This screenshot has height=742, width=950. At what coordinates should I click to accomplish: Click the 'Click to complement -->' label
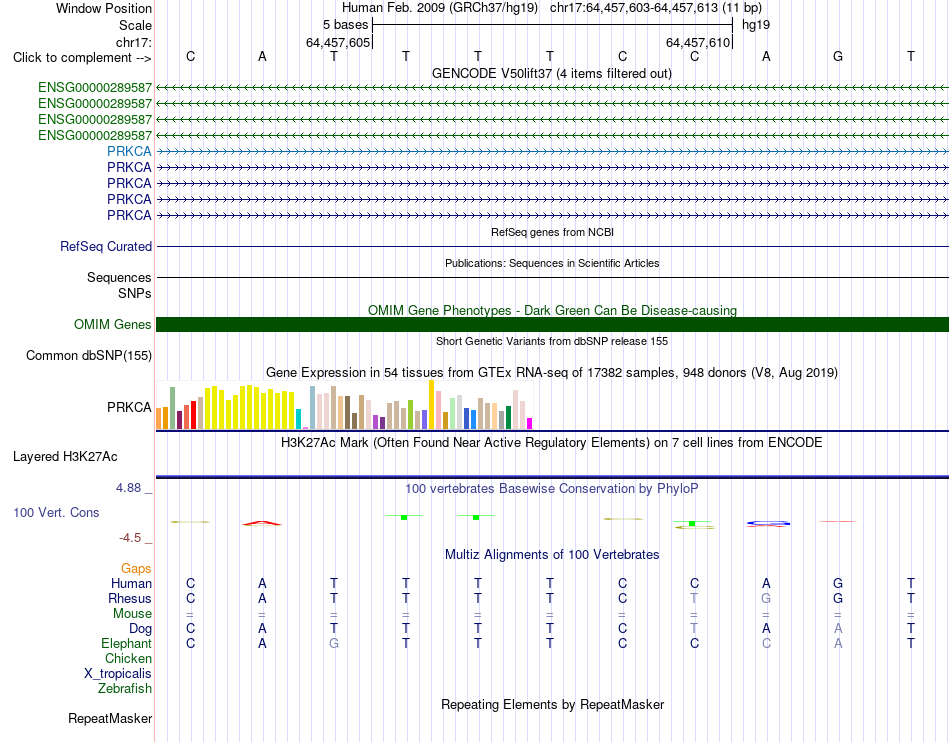[x=82, y=58]
